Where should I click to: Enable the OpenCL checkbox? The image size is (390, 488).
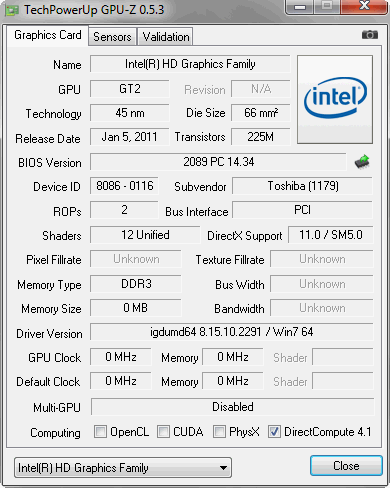pos(100,431)
